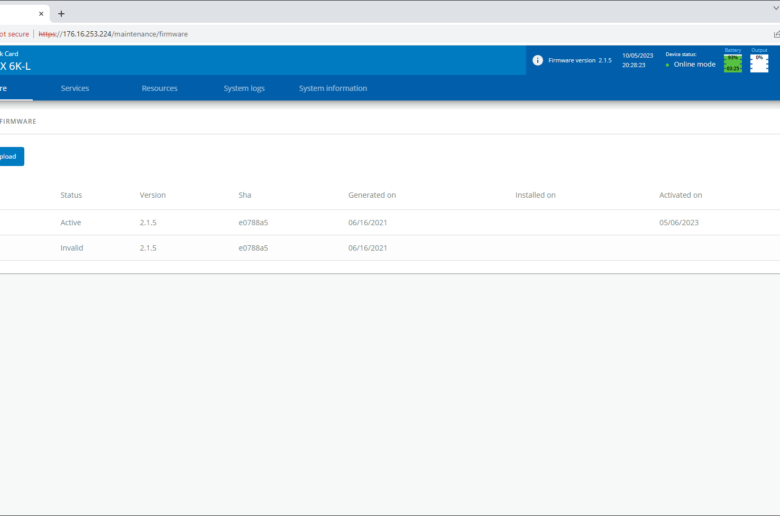Click the Activated on column header
780x516 pixels.
tap(681, 195)
